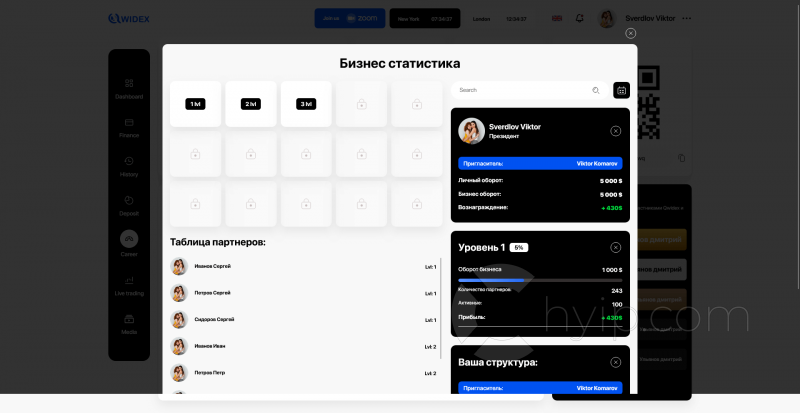The width and height of the screenshot is (800, 413).
Task: Click the 5% level badge
Action: (x=519, y=248)
